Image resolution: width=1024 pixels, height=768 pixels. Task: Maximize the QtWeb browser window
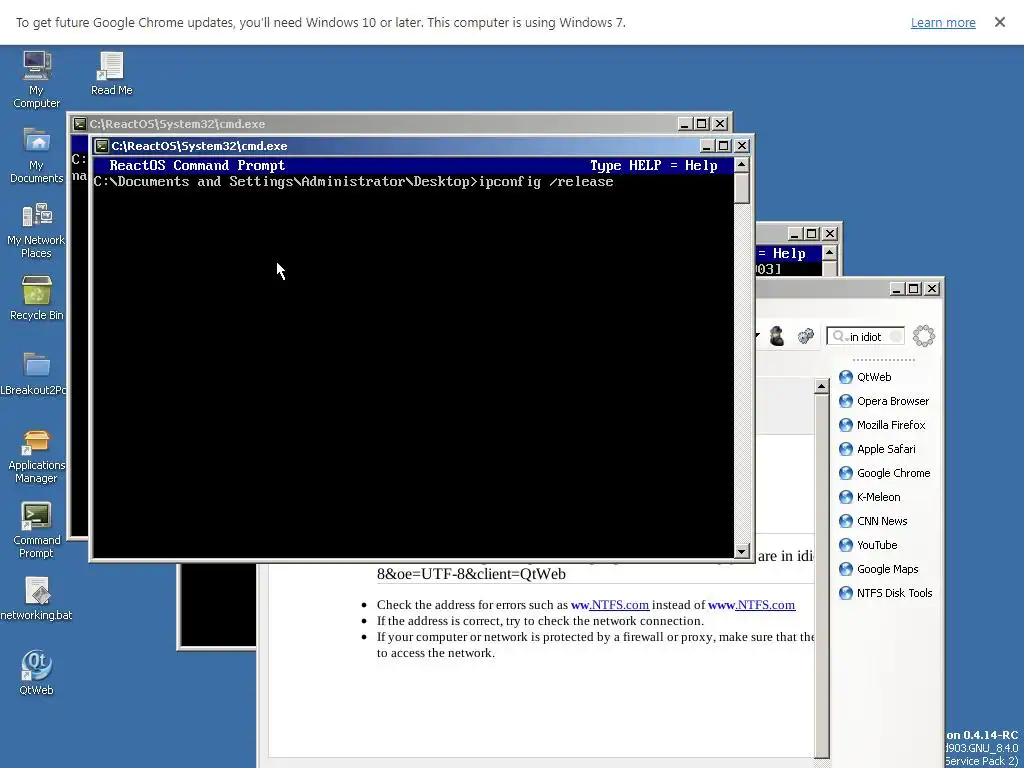[x=914, y=289]
